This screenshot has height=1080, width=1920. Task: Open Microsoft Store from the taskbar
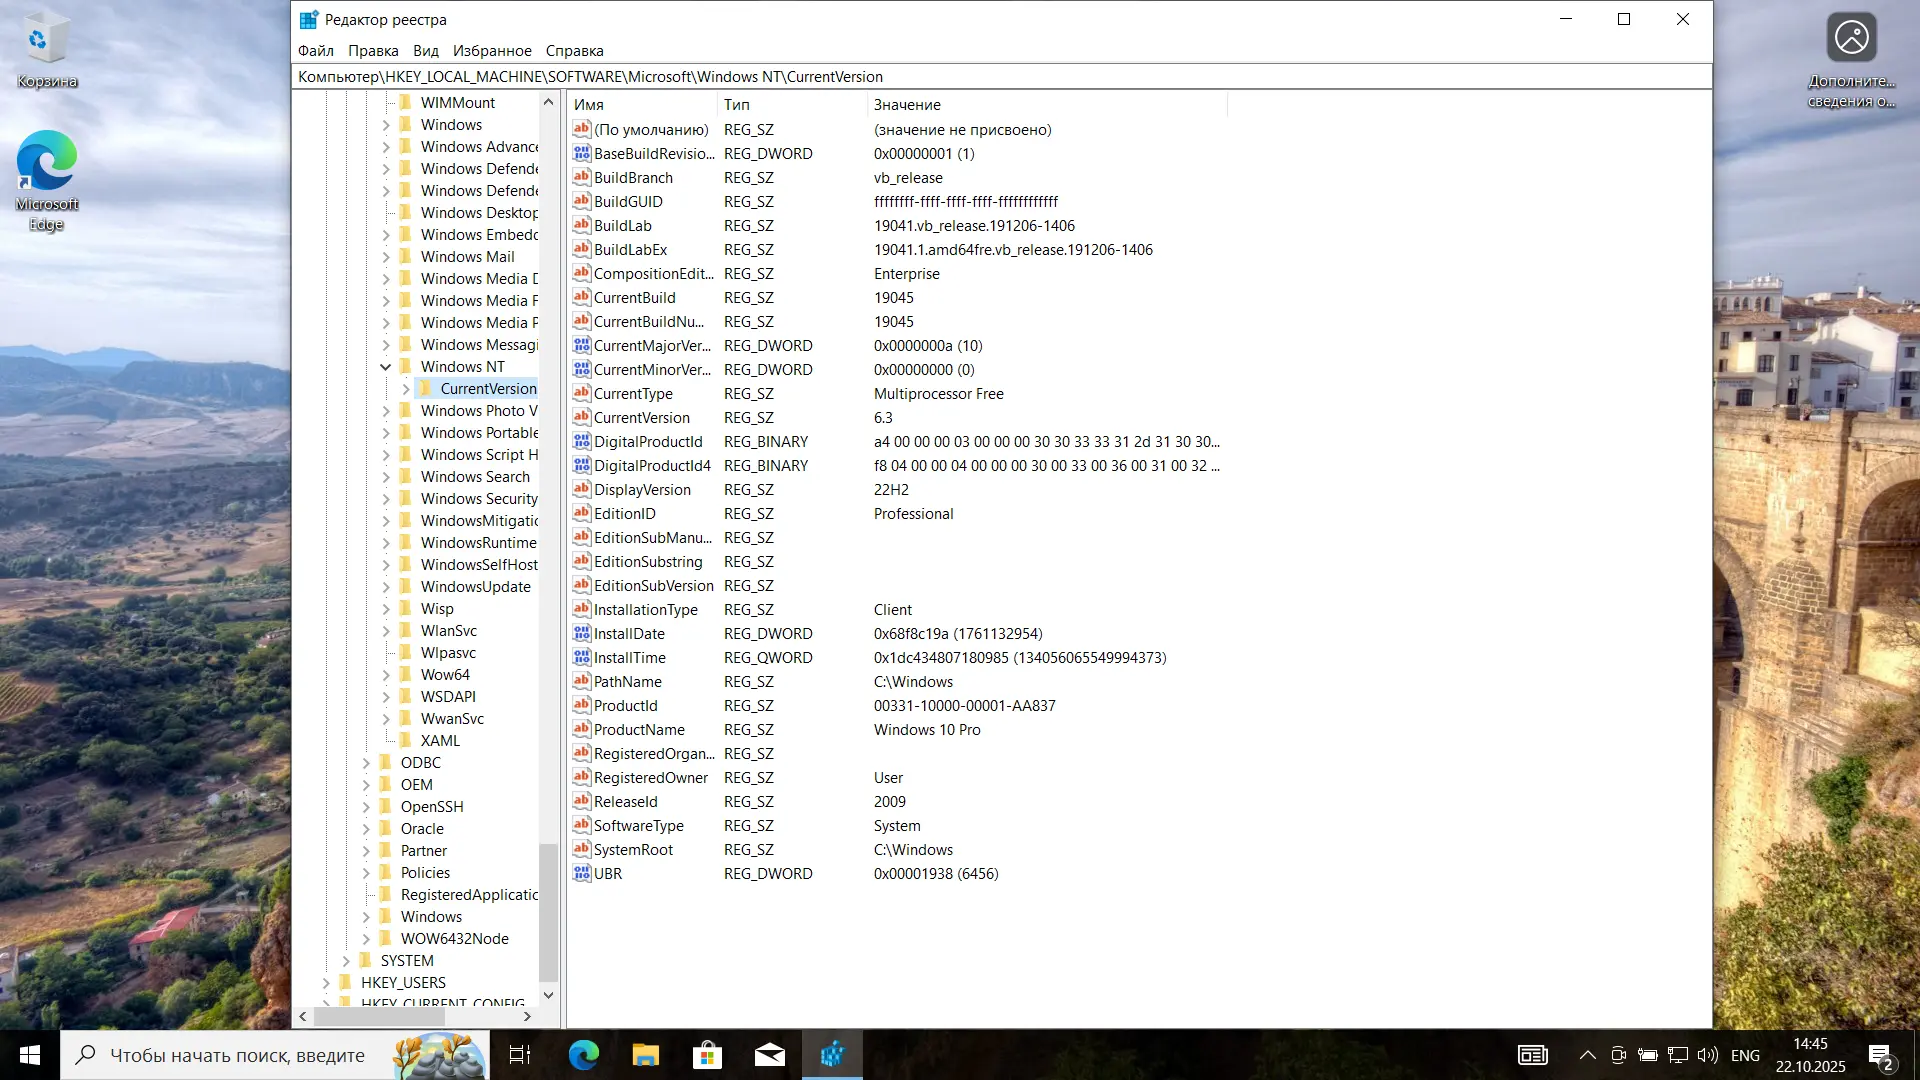coord(707,1054)
